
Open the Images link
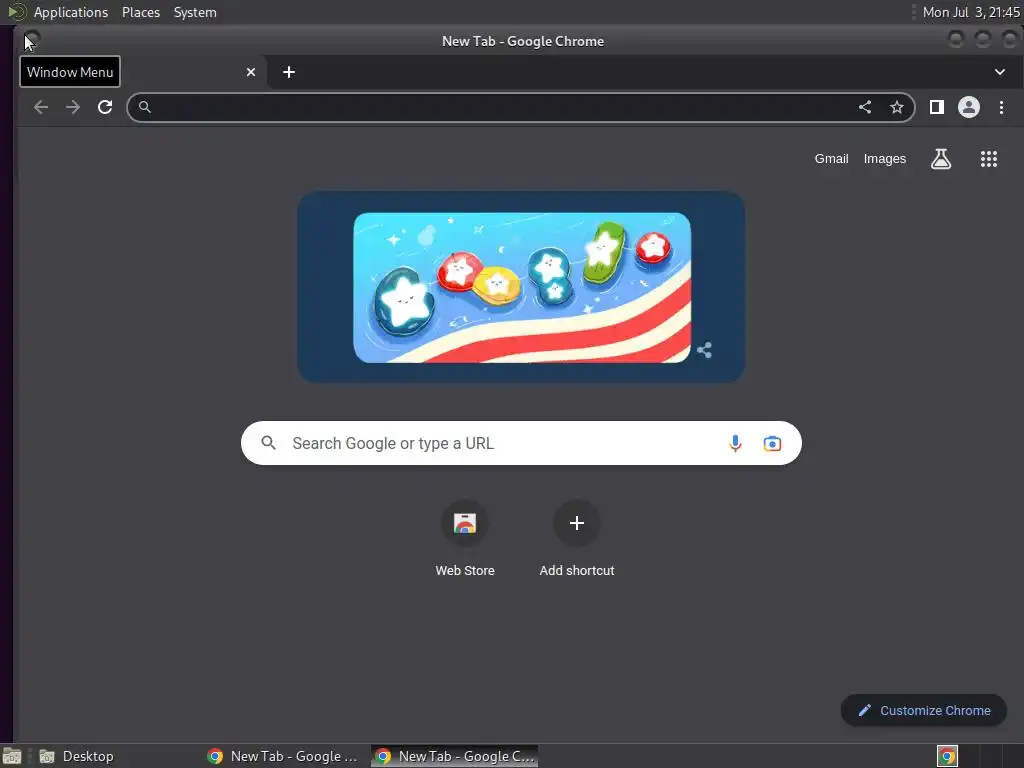885,159
